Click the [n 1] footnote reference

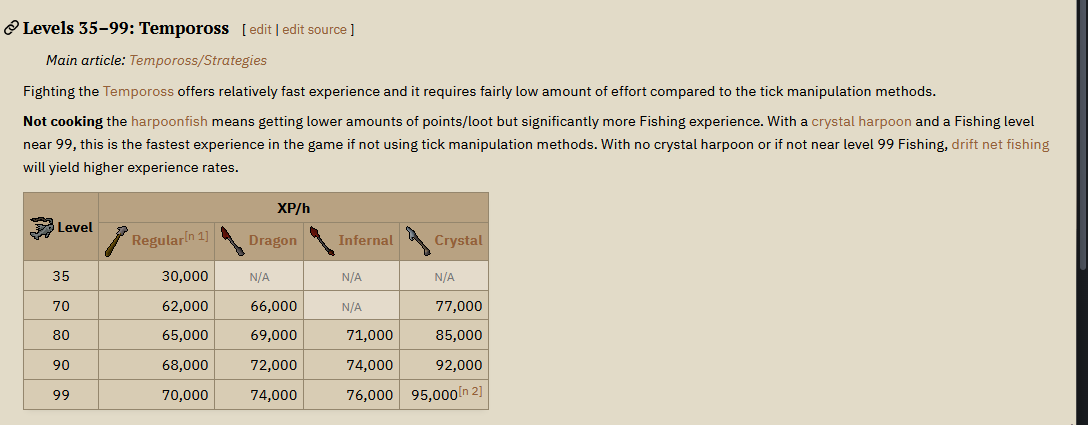(x=196, y=236)
